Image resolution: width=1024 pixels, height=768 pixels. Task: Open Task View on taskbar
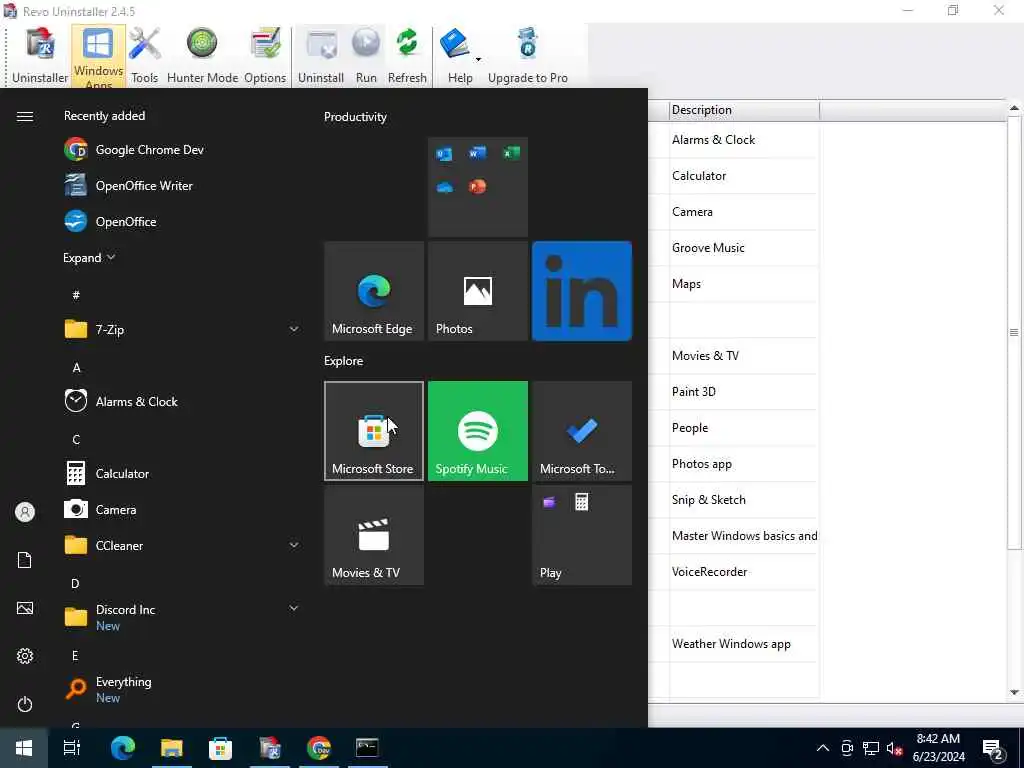coord(72,748)
